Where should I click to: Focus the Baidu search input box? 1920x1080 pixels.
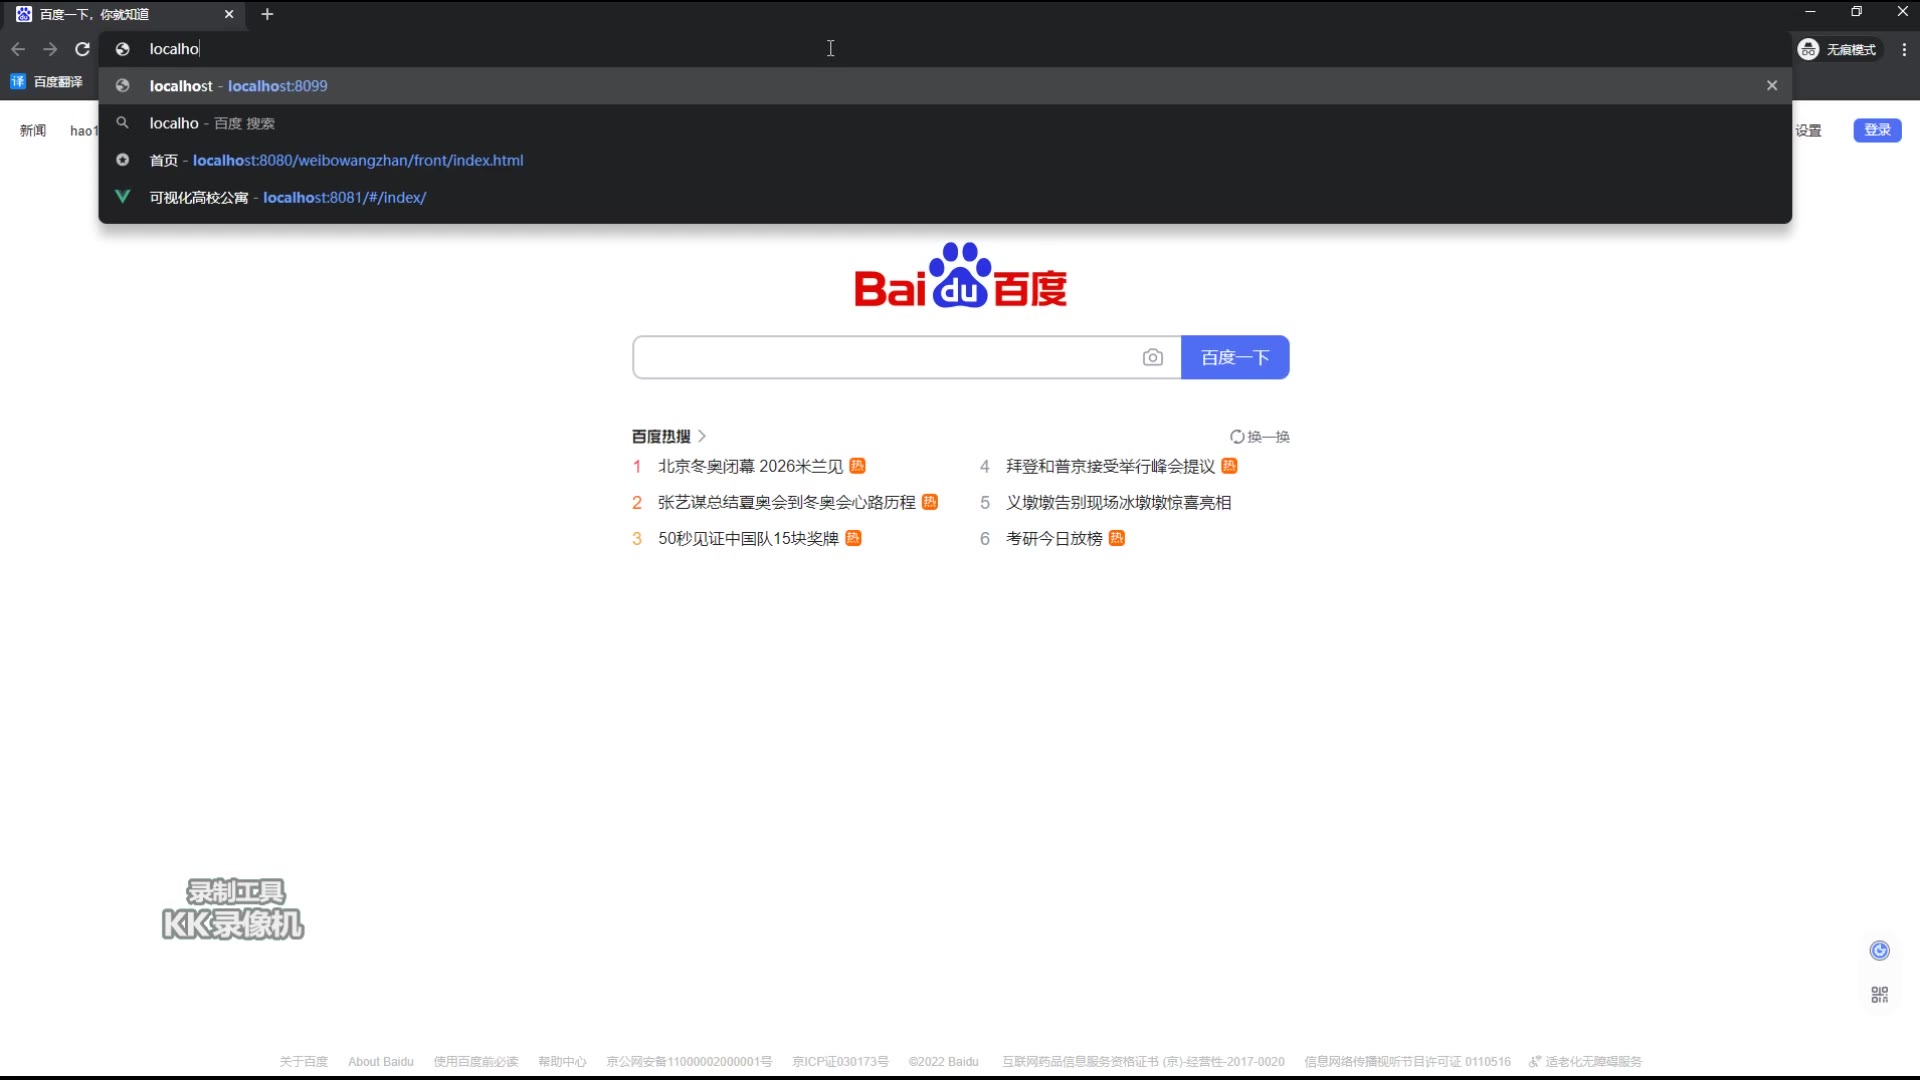(x=885, y=357)
